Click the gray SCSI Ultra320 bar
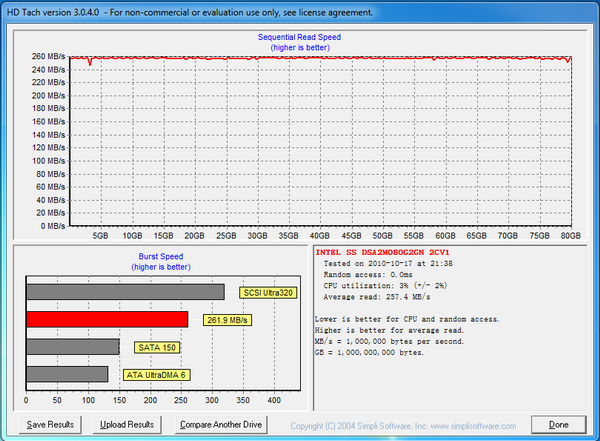This screenshot has height=441, width=600. tap(124, 292)
